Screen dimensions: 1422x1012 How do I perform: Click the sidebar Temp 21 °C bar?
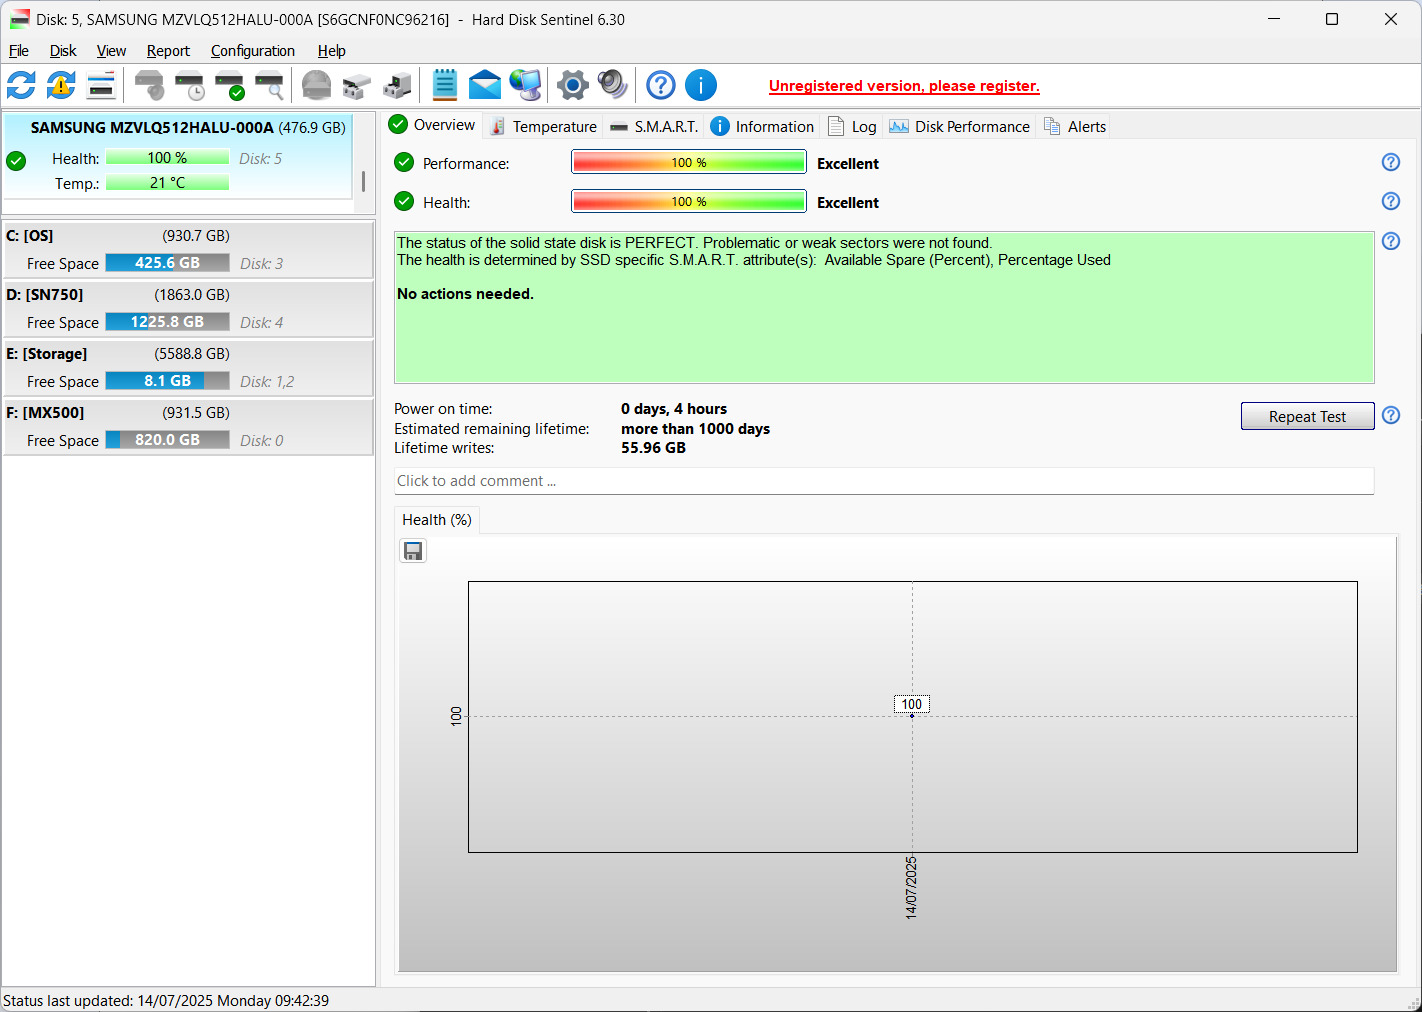[x=167, y=183]
